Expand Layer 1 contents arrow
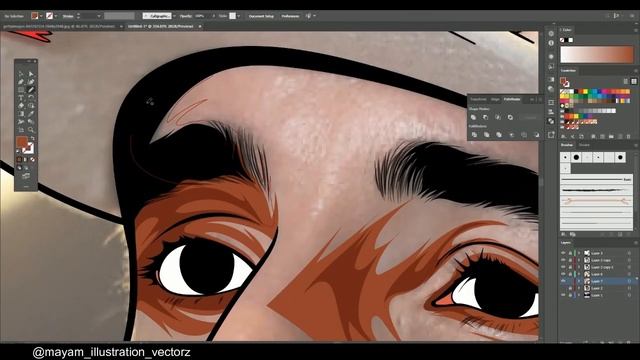Image resolution: width=640 pixels, height=360 pixels. click(579, 295)
